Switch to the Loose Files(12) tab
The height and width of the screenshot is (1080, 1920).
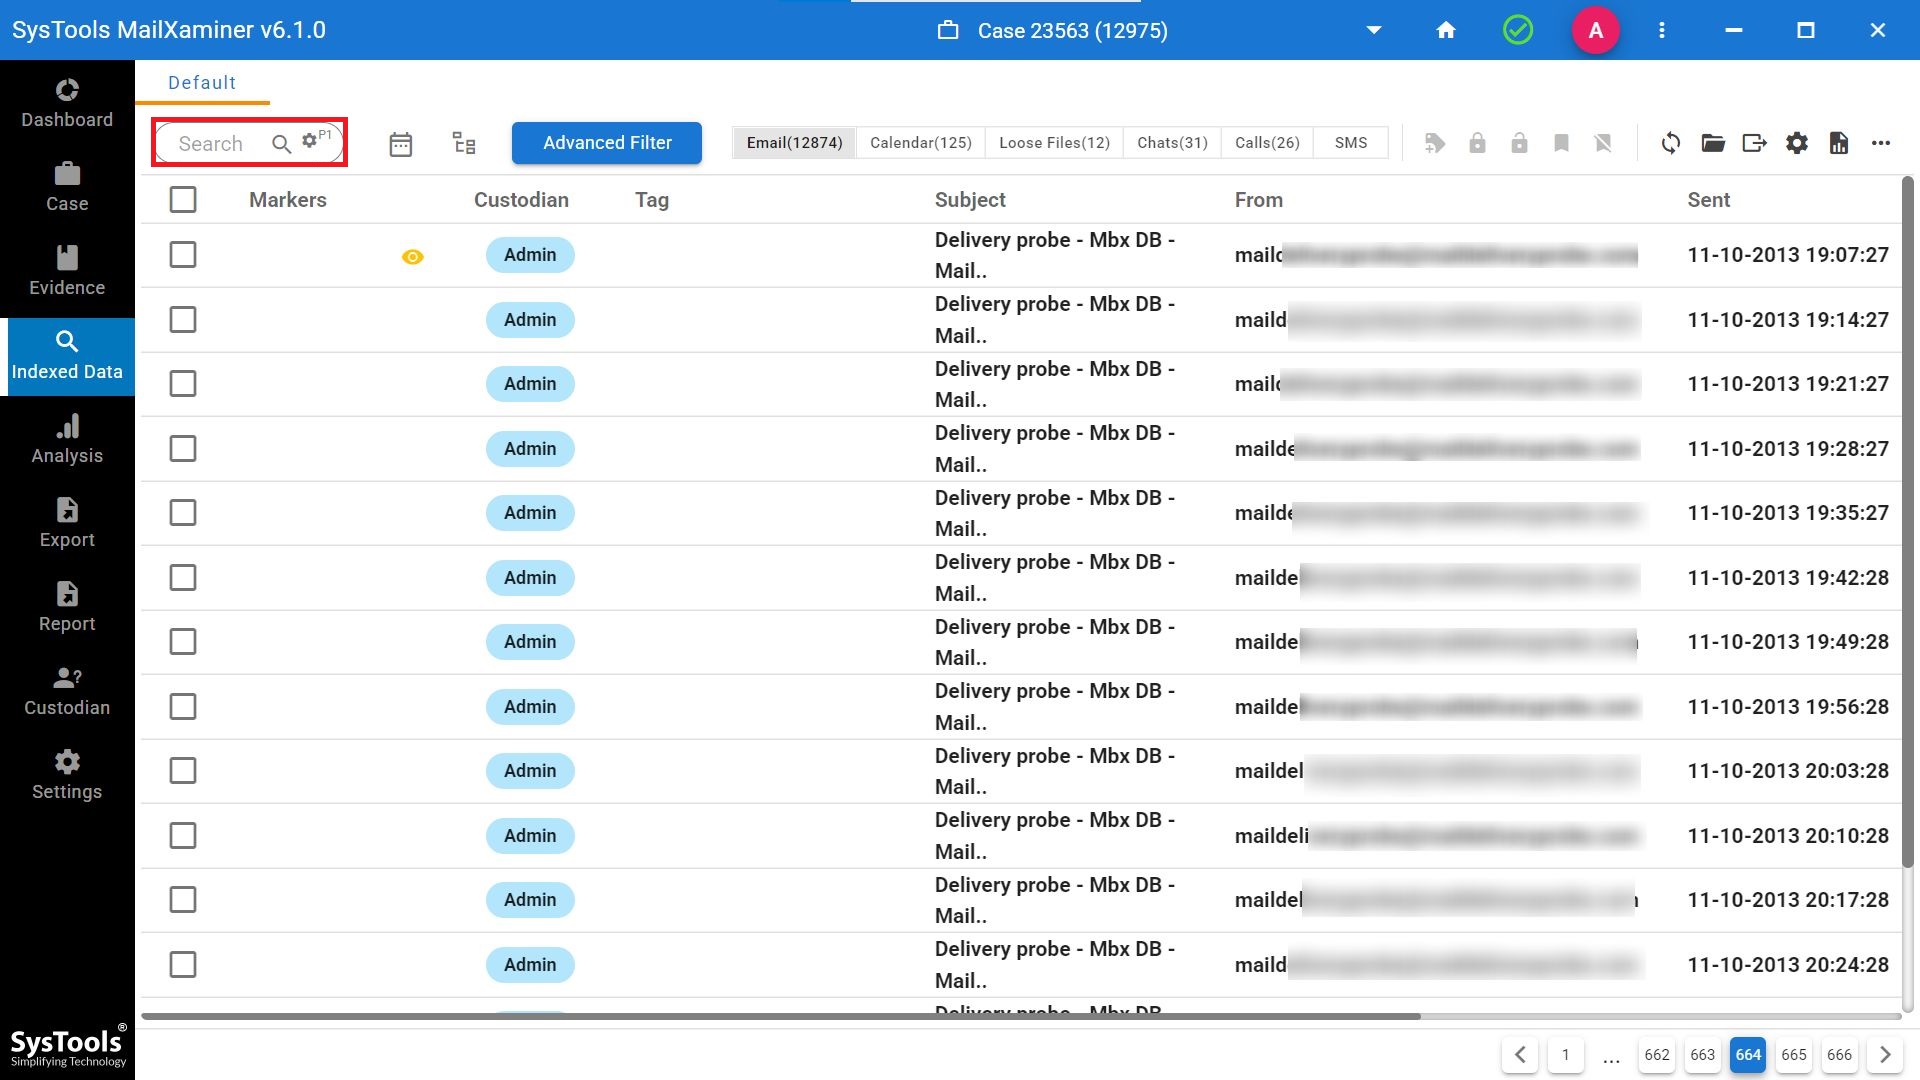point(1054,143)
